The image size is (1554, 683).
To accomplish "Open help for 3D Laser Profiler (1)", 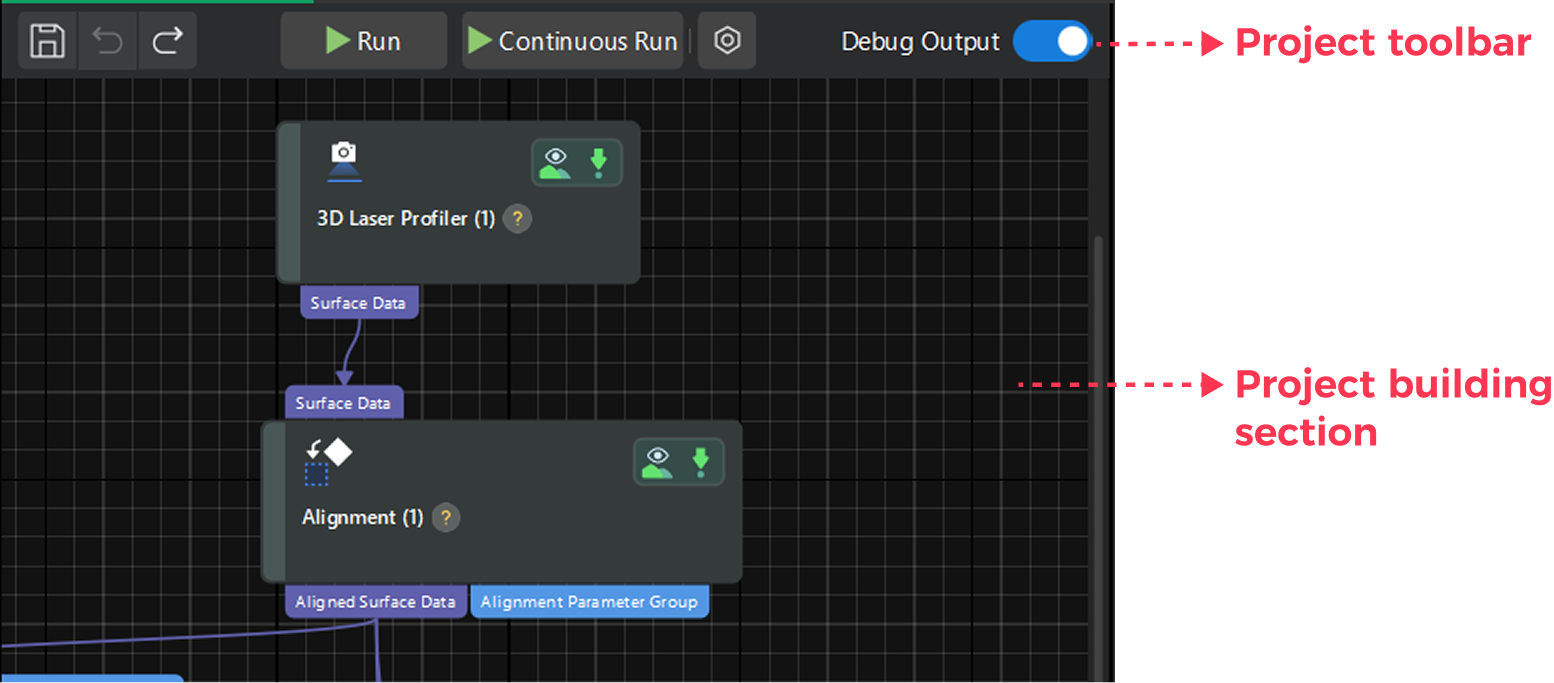I will coord(517,218).
